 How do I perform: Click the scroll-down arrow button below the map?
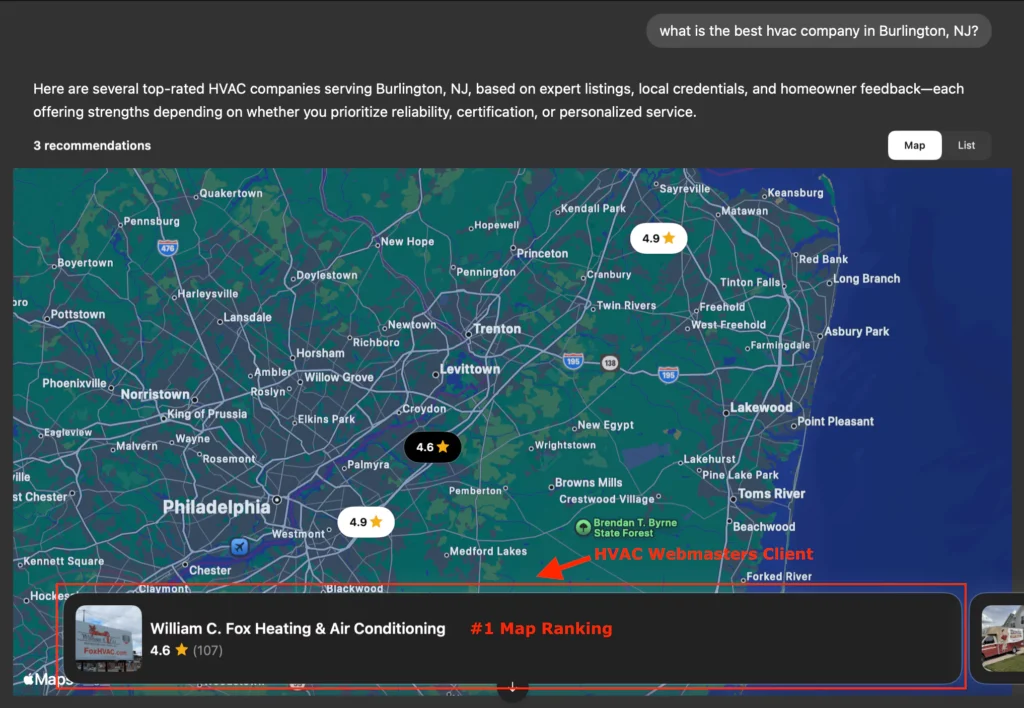513,688
